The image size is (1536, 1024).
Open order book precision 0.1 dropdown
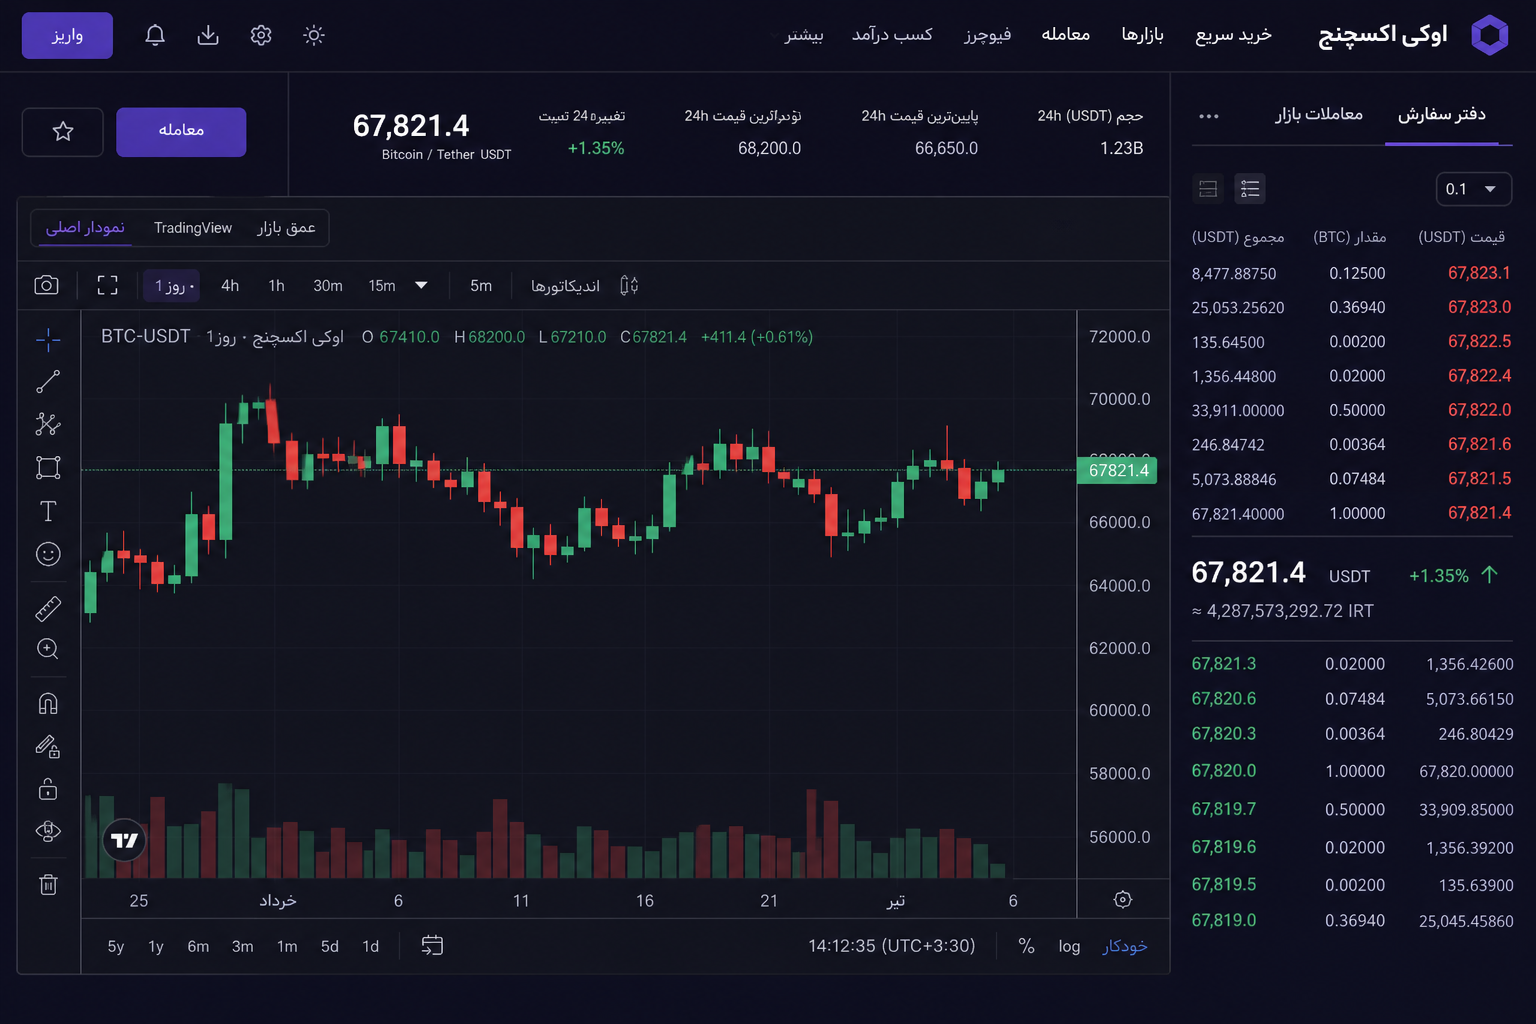click(x=1474, y=189)
